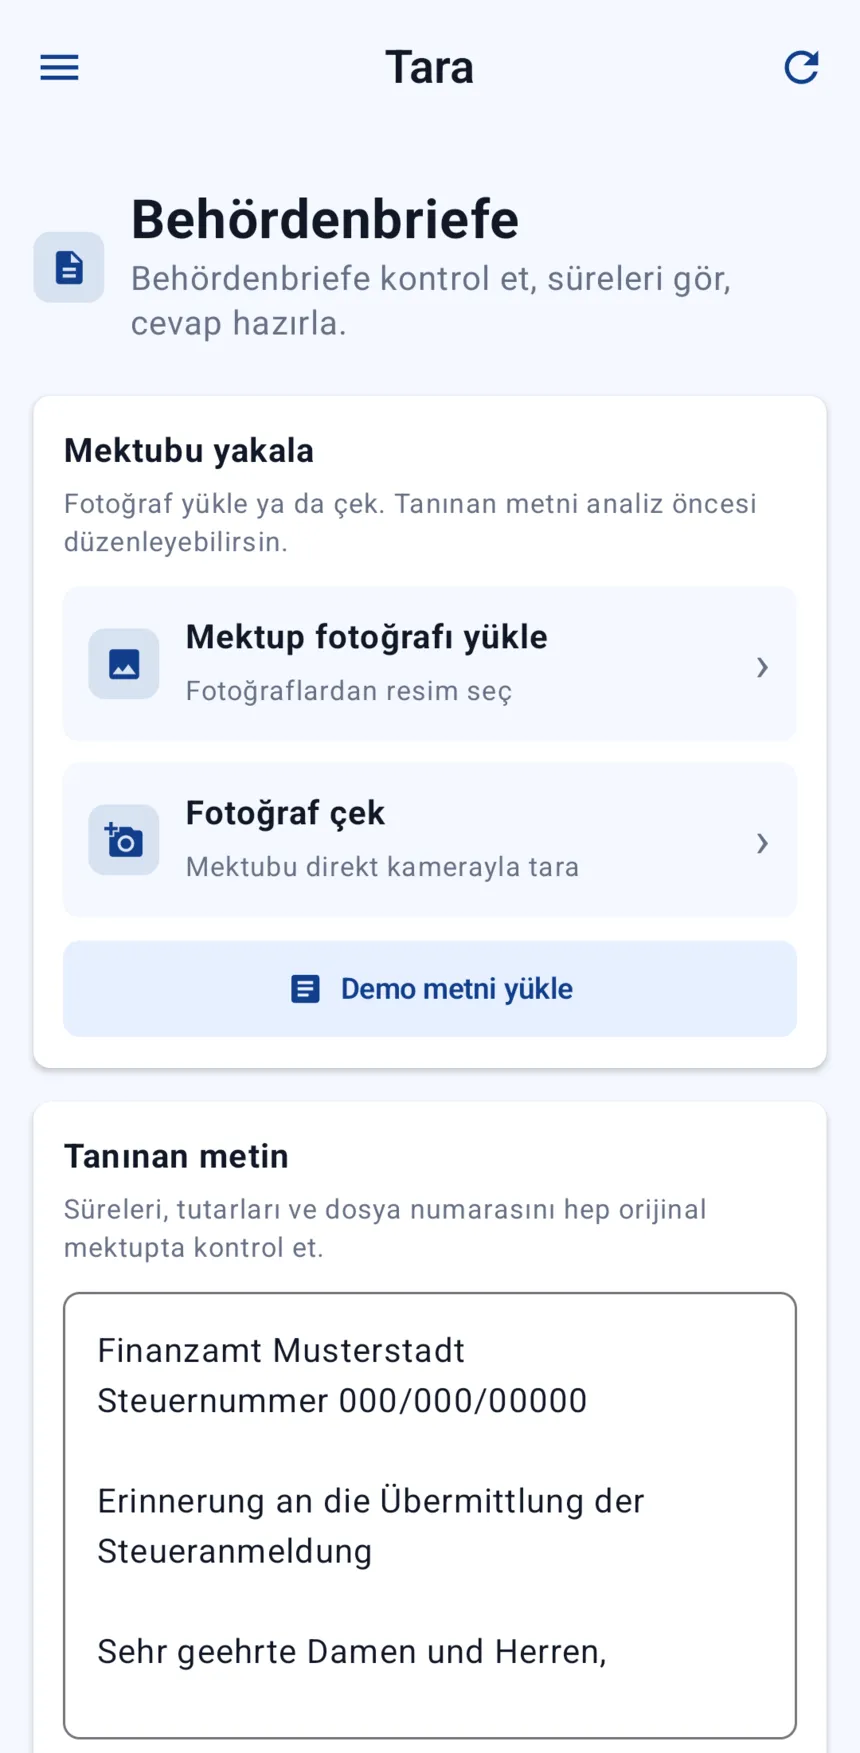The image size is (860, 1753).
Task: Click the Mektubu yakala card heading
Action: tap(189, 451)
